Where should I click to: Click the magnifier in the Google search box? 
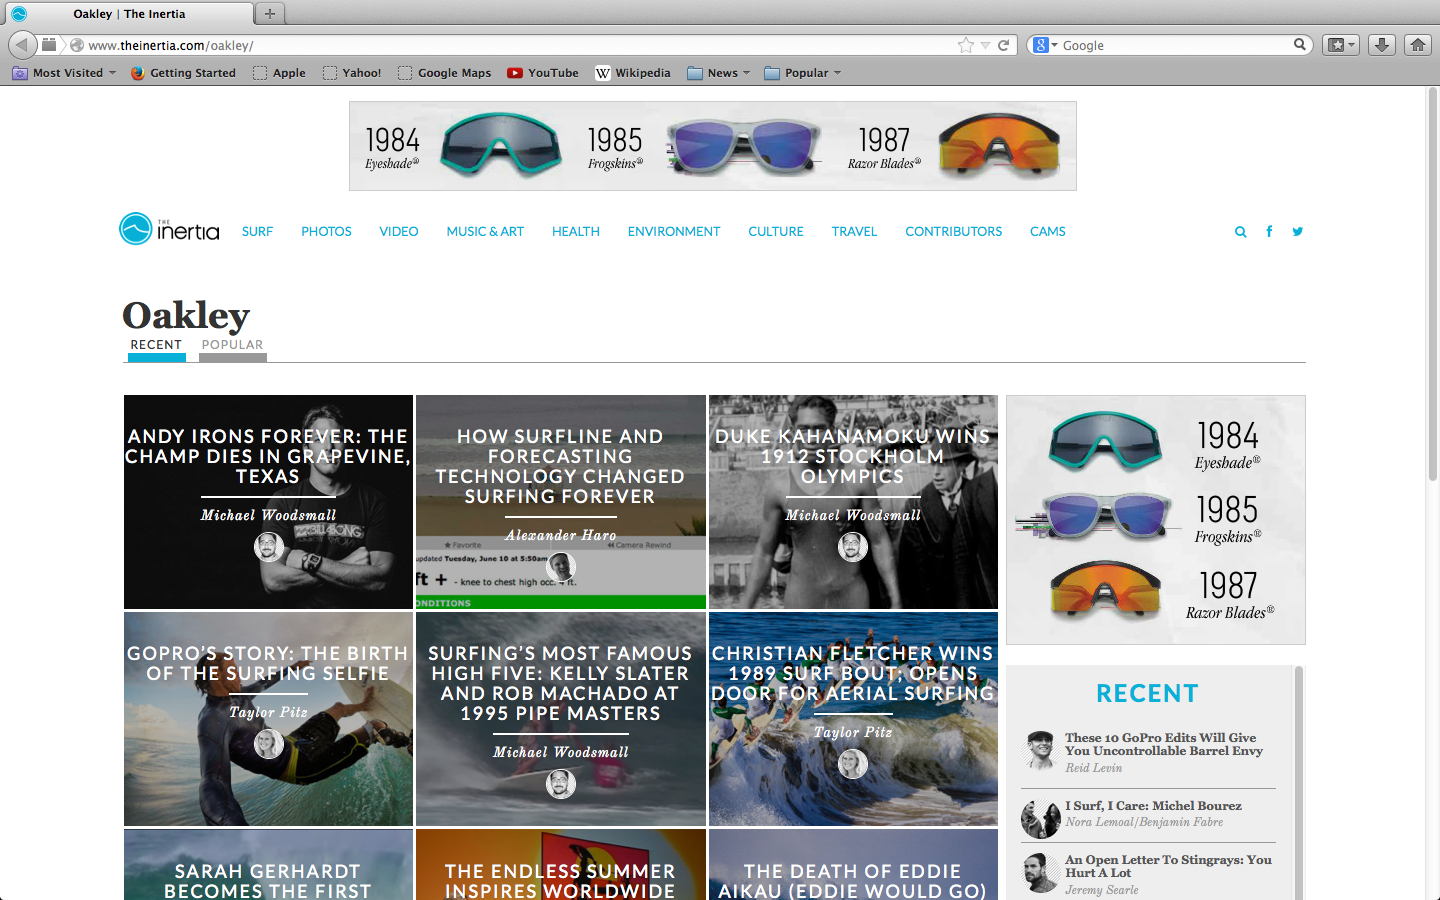(1299, 44)
